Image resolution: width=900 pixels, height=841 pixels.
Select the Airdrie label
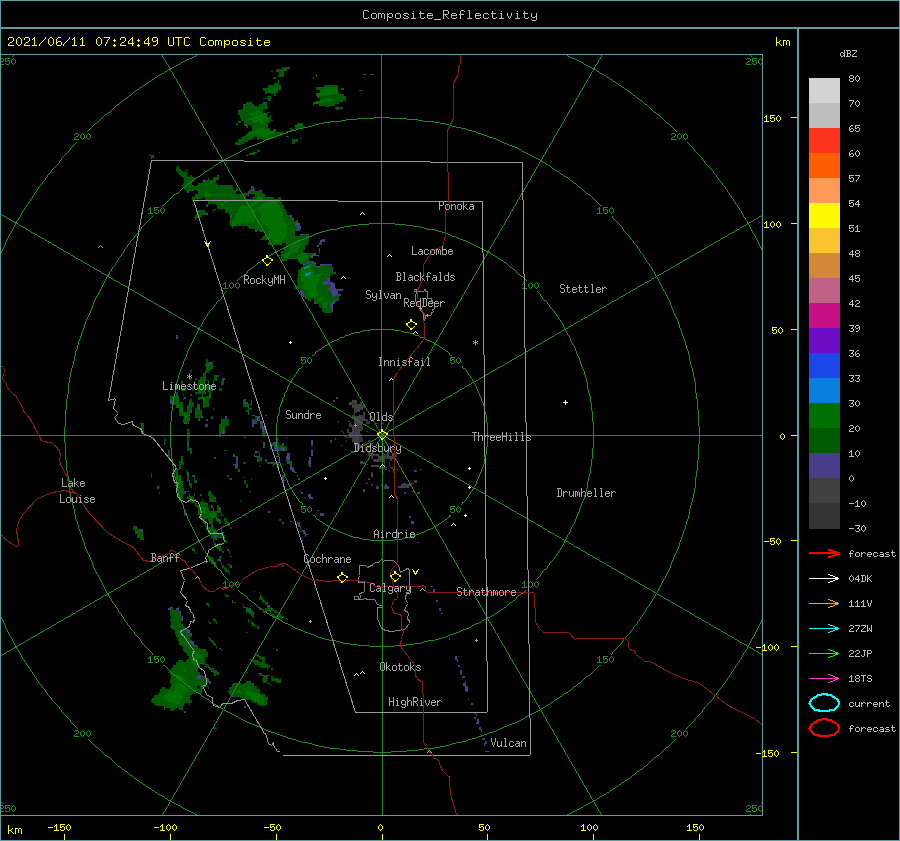coord(394,534)
